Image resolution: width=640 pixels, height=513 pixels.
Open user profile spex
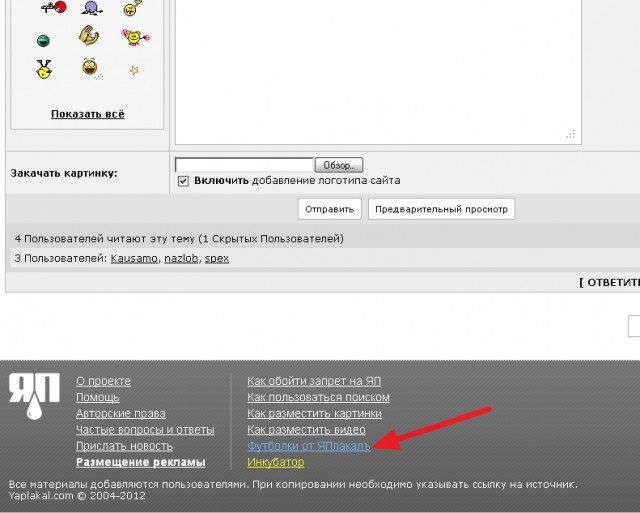tap(217, 259)
